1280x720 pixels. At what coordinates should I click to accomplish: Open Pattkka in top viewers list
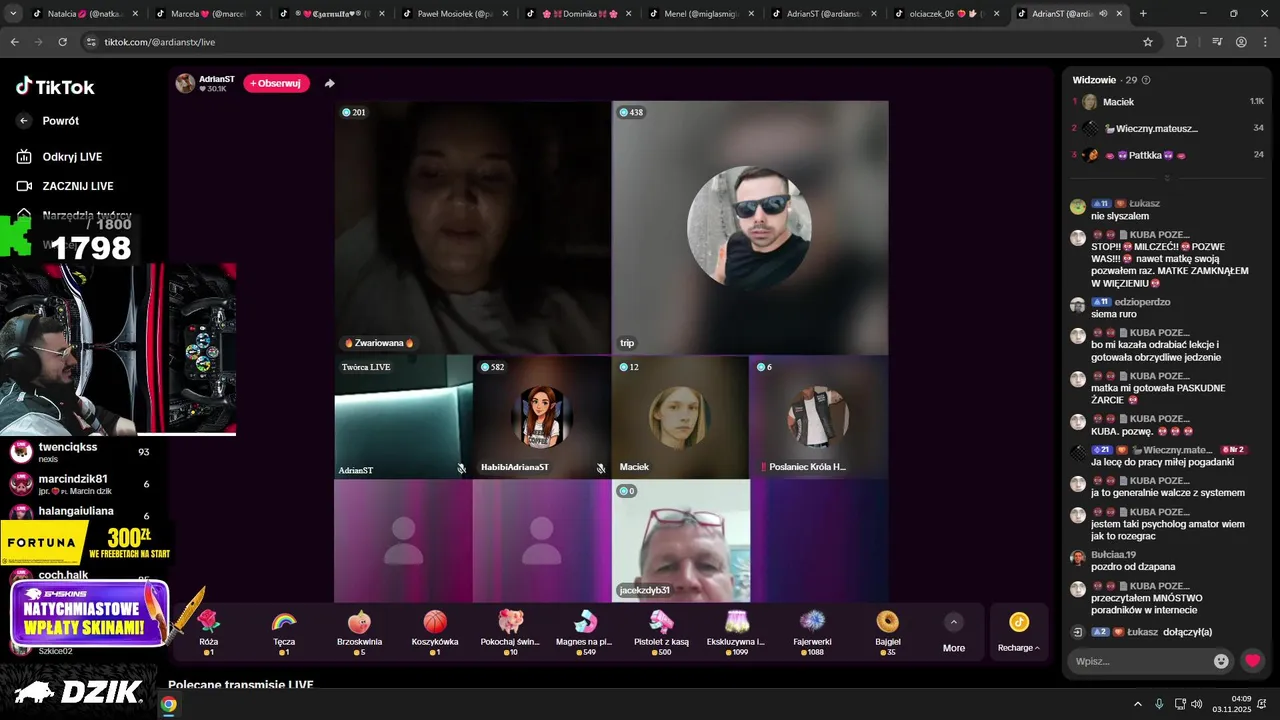[x=1168, y=155]
